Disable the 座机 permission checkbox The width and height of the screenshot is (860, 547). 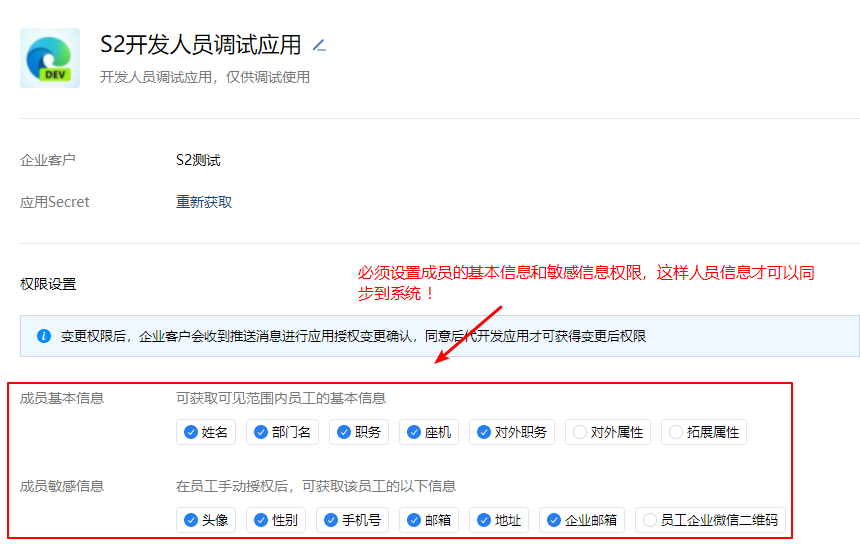coord(413,433)
